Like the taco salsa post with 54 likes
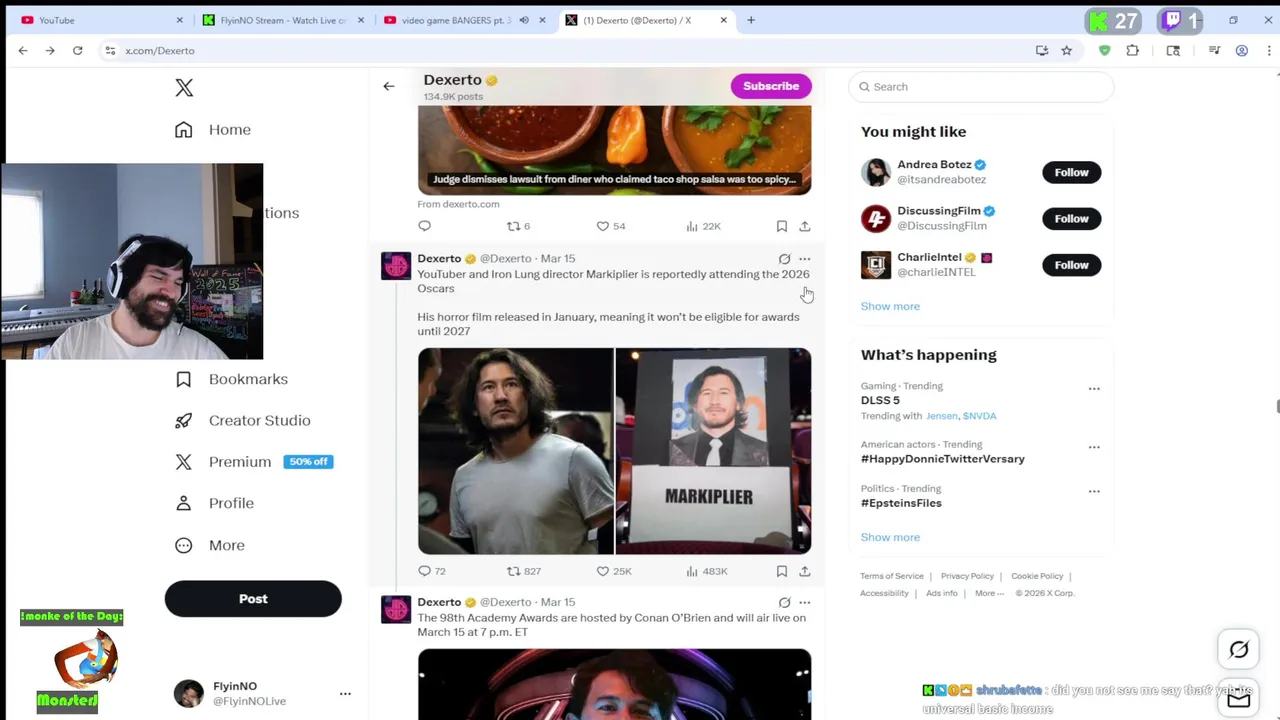 coord(610,226)
